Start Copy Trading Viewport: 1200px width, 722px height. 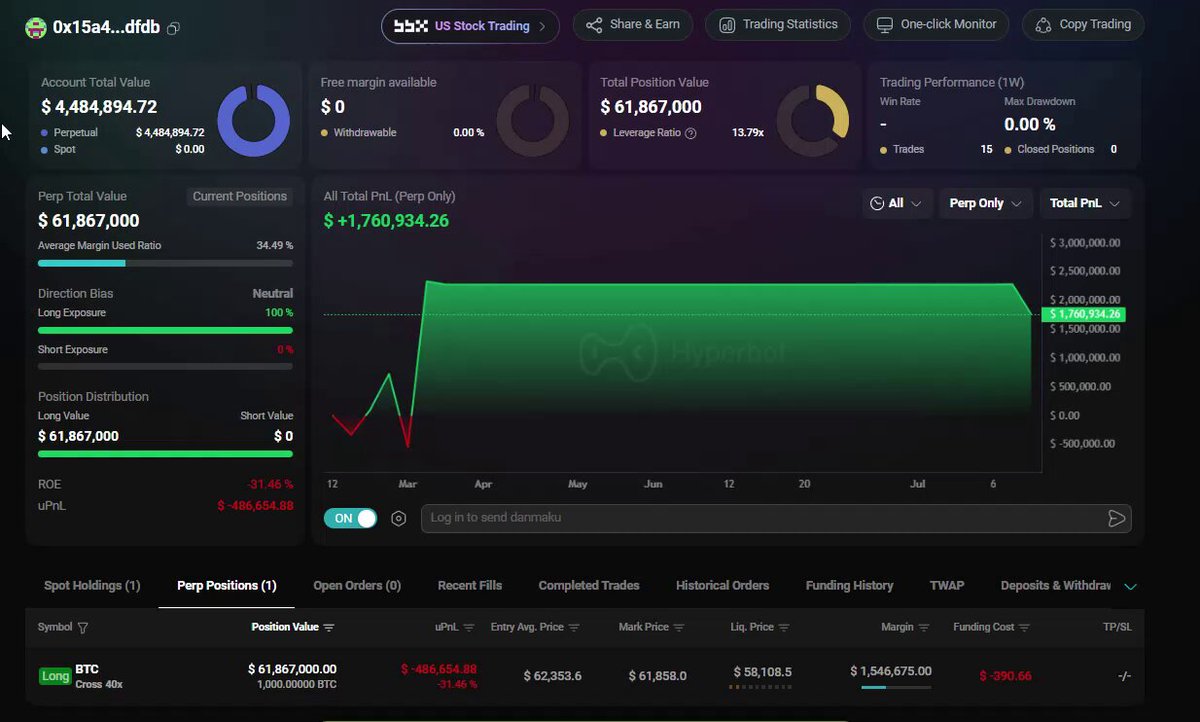coord(1083,25)
